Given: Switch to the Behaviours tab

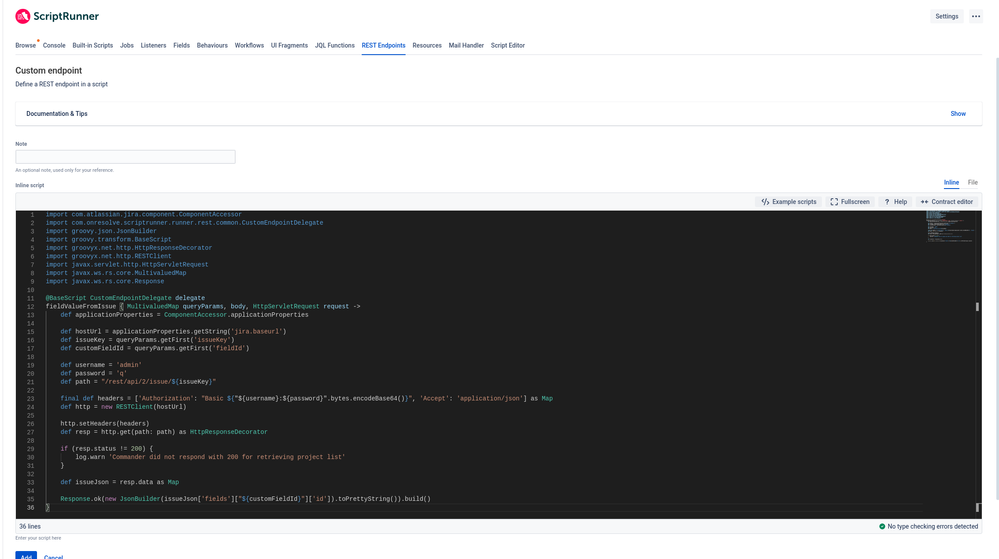Looking at the screenshot, I should pos(212,45).
